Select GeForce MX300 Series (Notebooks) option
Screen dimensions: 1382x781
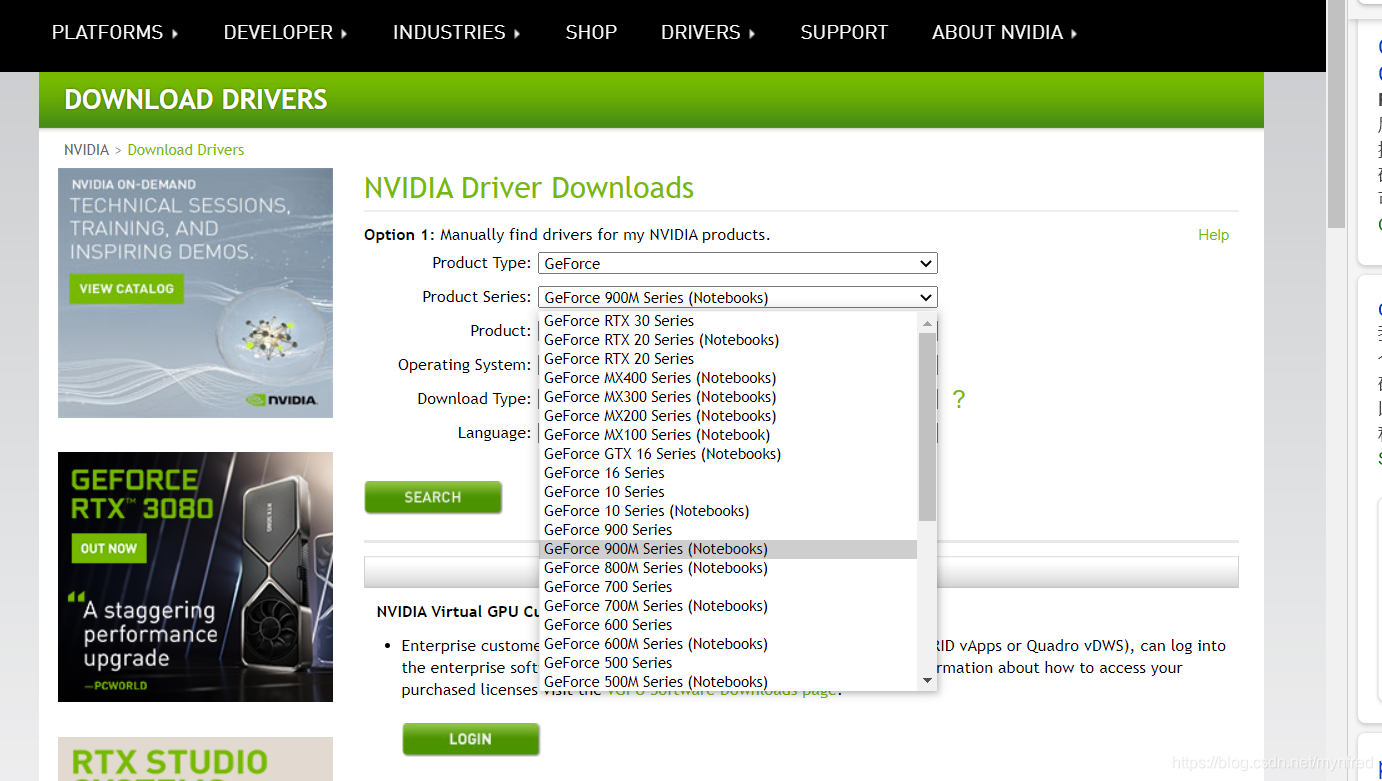click(728, 397)
